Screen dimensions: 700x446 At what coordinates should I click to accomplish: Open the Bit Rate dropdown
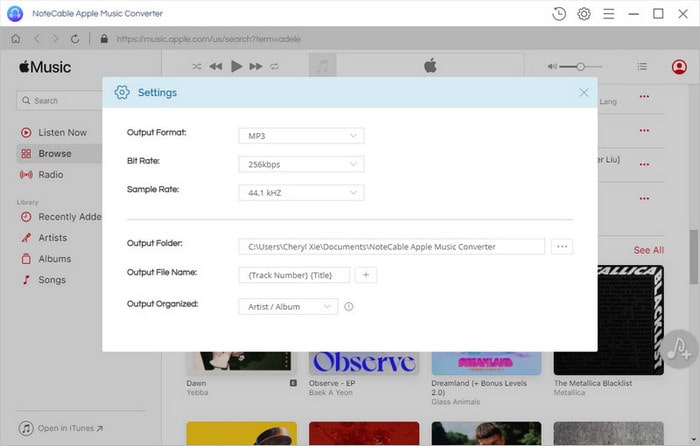[x=301, y=164]
